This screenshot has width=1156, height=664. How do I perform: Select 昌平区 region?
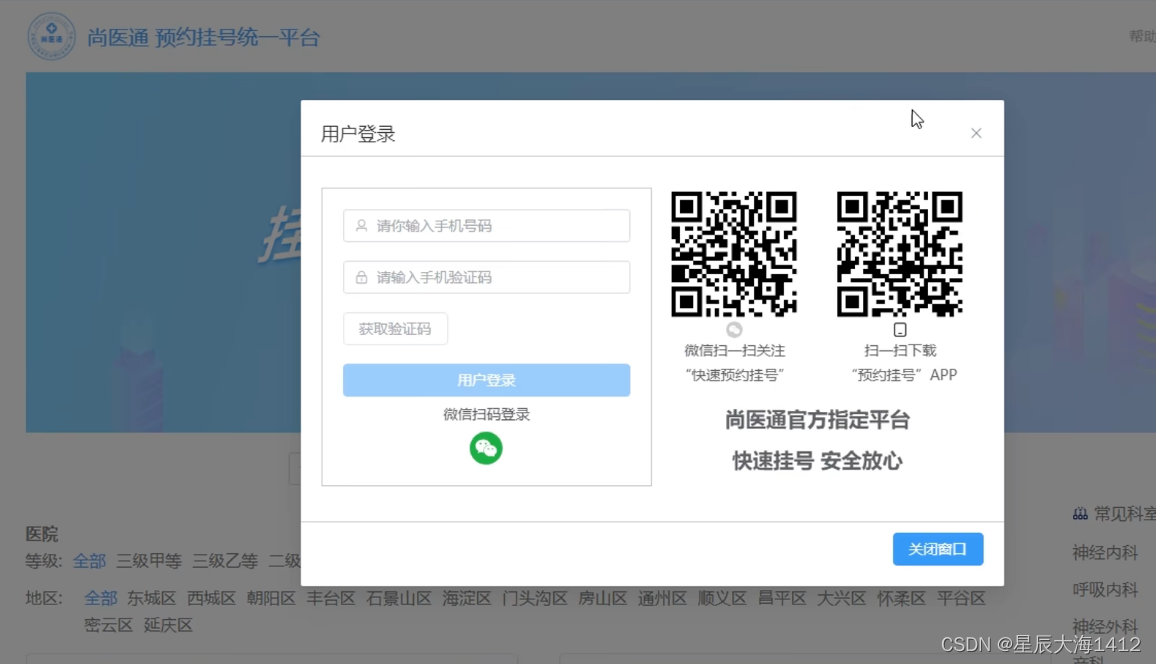782,598
